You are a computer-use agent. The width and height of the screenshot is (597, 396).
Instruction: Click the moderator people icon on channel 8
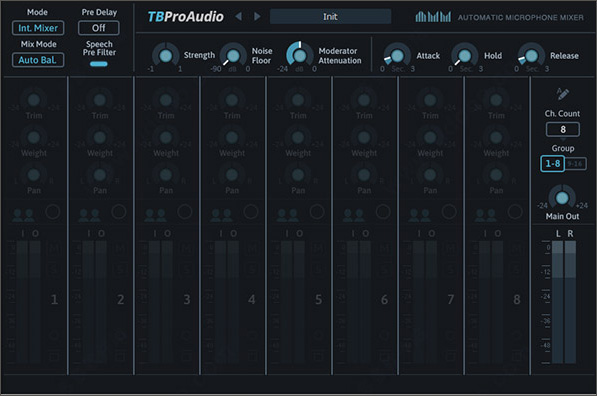point(485,215)
